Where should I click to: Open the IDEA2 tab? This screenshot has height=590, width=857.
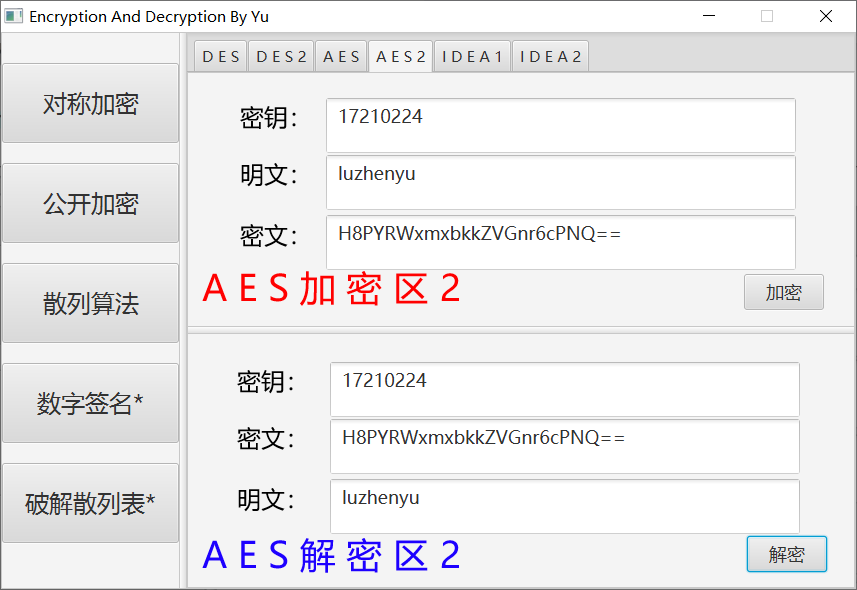(550, 56)
